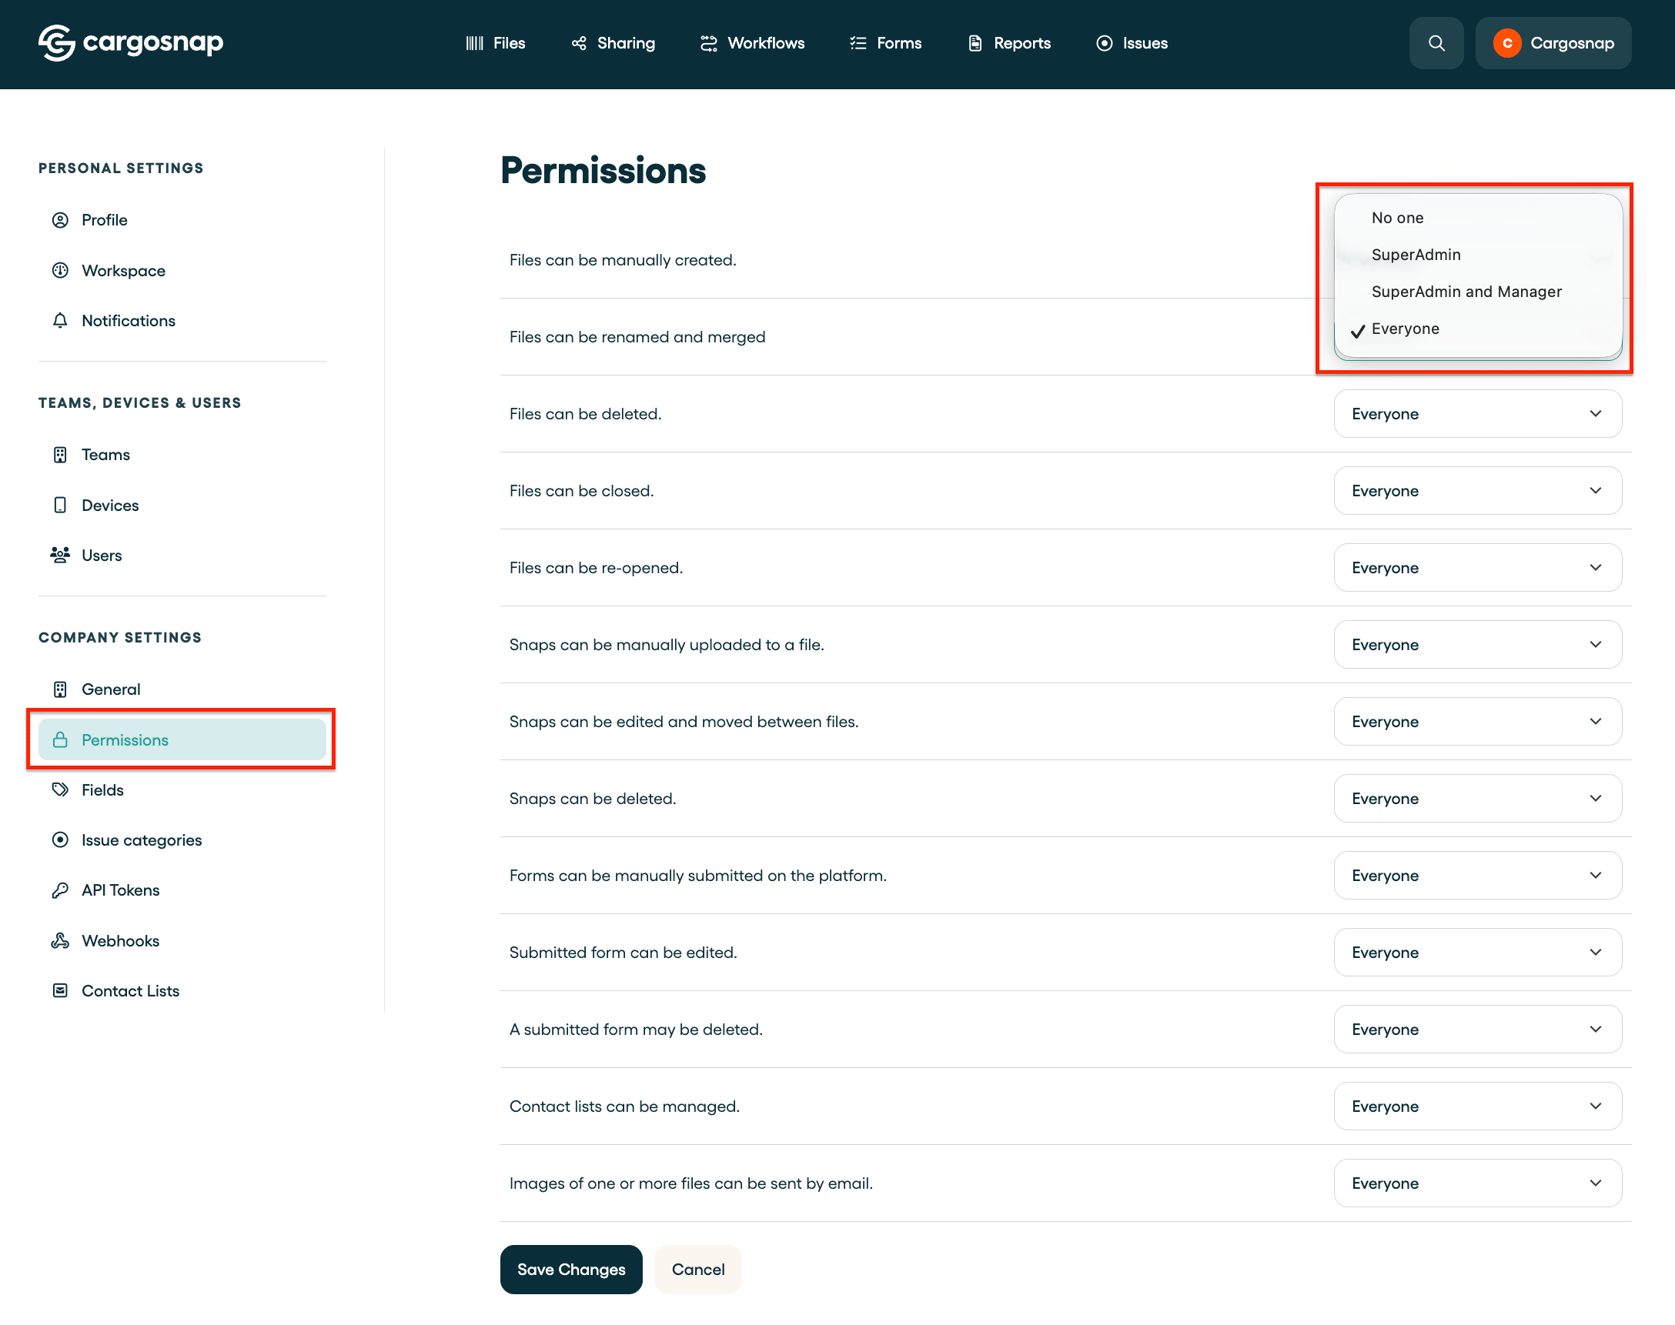This screenshot has height=1325, width=1675.
Task: Go to the Issues page
Action: click(x=1131, y=43)
